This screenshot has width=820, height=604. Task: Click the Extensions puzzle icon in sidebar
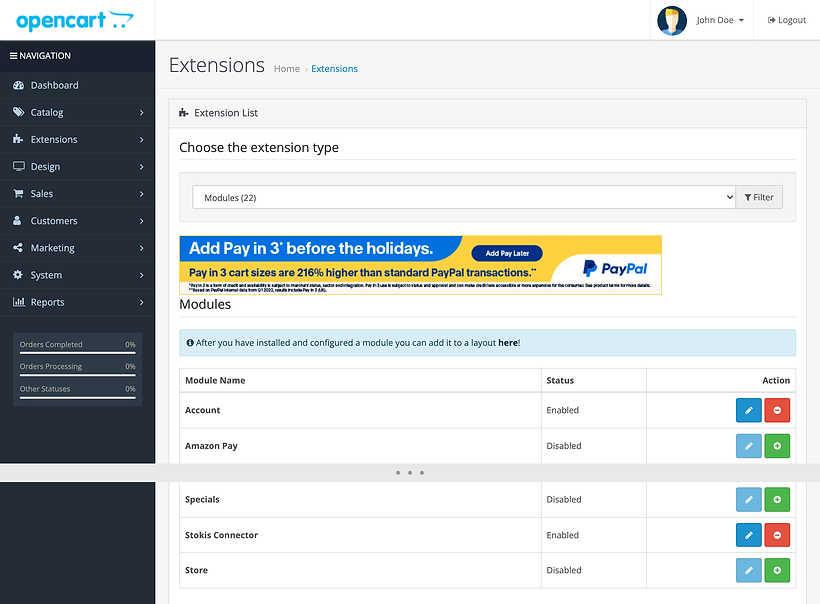tap(18, 139)
